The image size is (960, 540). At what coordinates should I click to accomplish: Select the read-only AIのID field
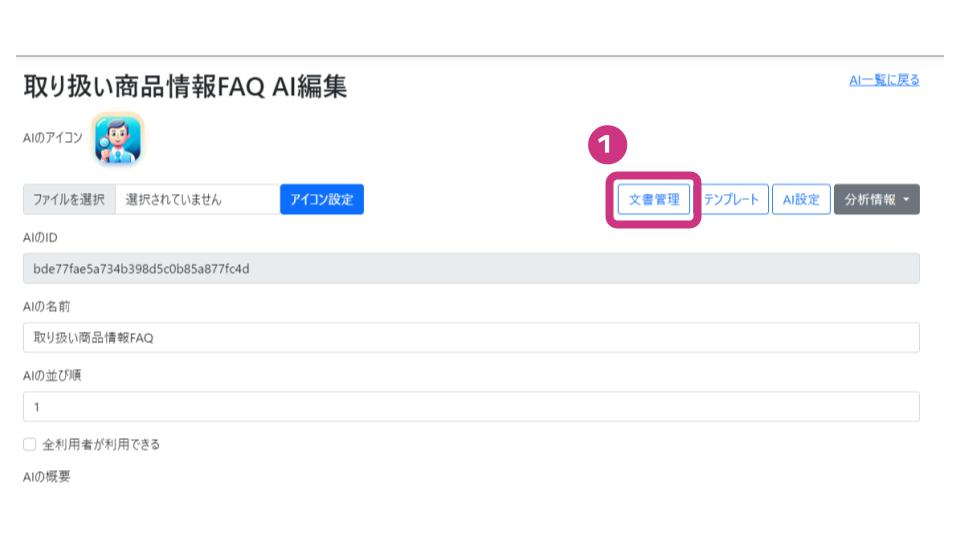pyautogui.click(x=470, y=269)
